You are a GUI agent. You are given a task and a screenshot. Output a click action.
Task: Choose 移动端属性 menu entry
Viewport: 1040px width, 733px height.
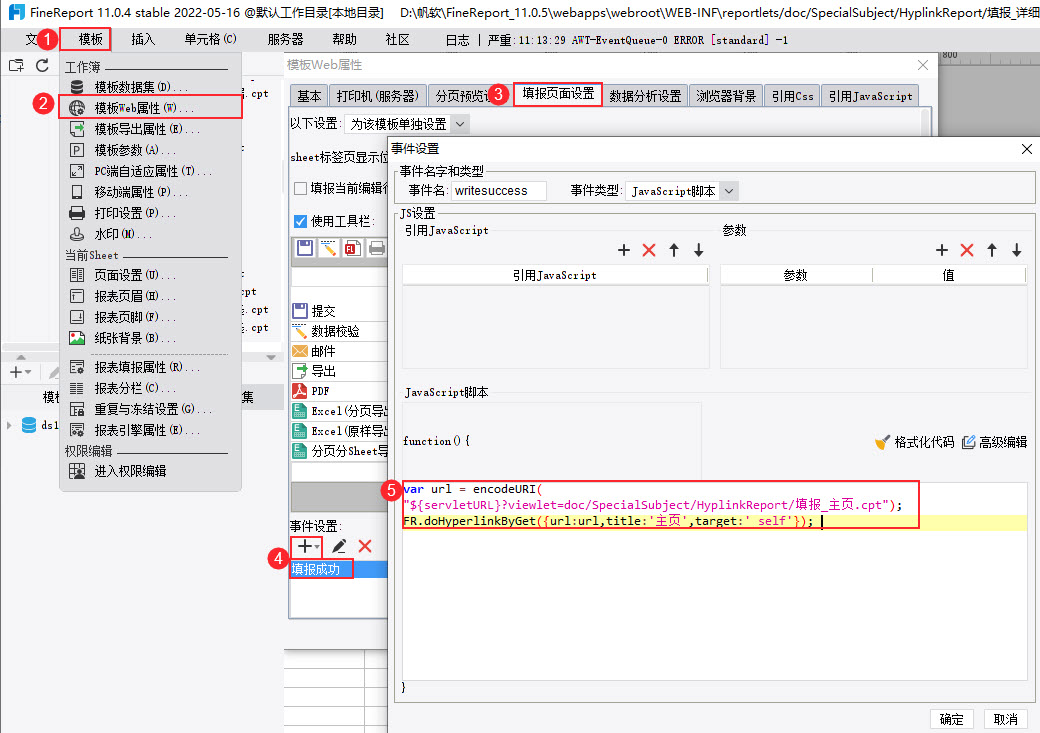[150, 192]
